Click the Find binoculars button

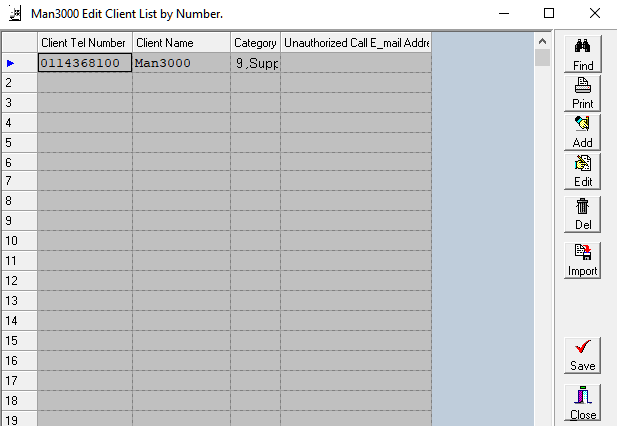[x=583, y=54]
